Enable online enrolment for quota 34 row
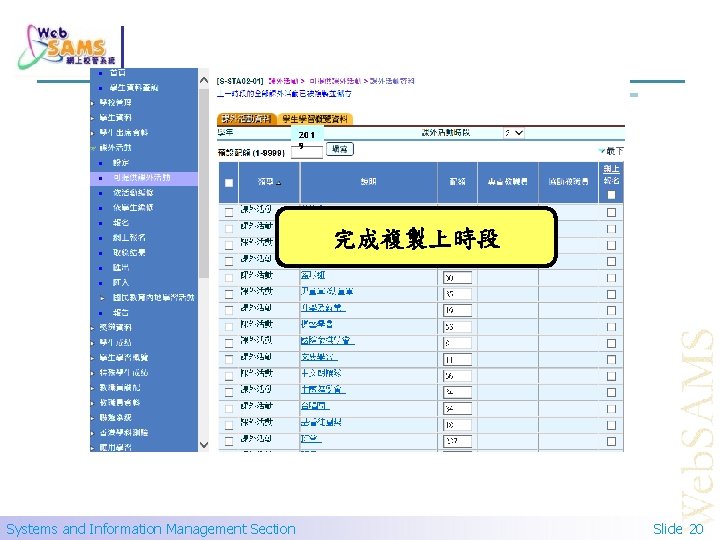 tap(611, 409)
